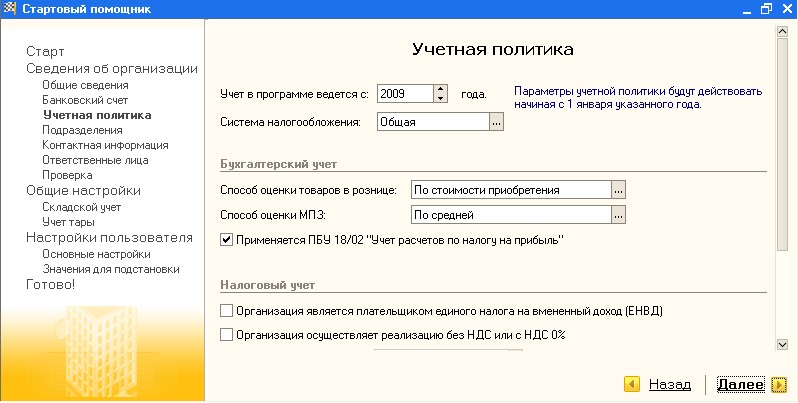Open the Подразделения step
This screenshot has height=403, width=798.
point(82,130)
